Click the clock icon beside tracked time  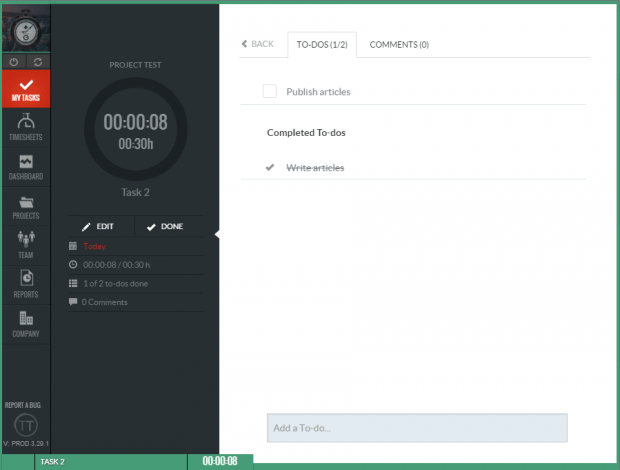tap(73, 264)
